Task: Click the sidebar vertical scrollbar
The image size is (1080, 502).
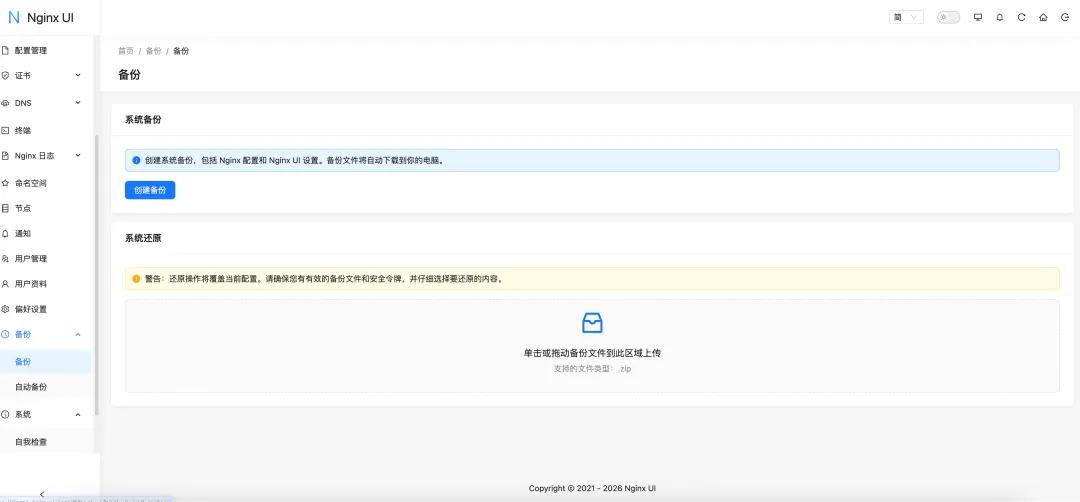Action: [96, 275]
